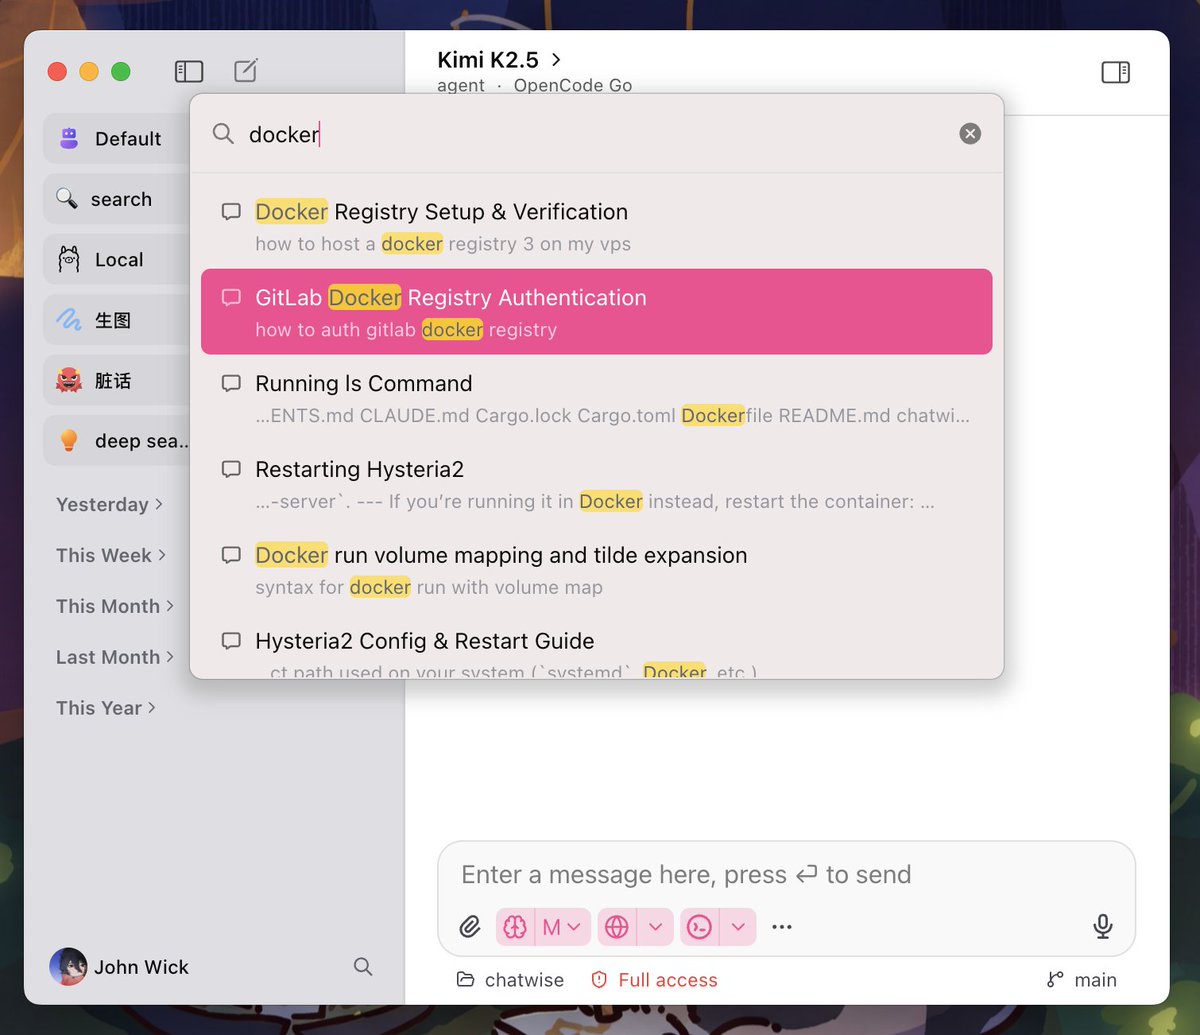Clear the docker search query
Image resolution: width=1200 pixels, height=1035 pixels.
(970, 134)
